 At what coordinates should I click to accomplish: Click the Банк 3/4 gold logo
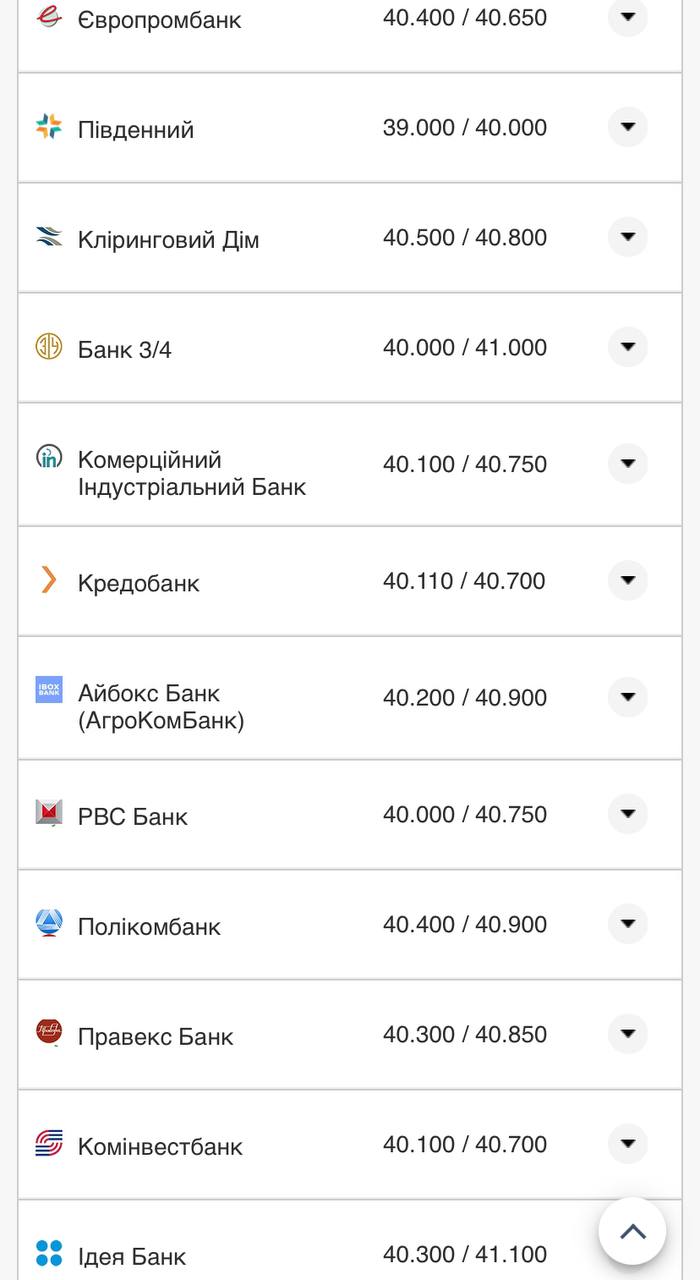[49, 347]
